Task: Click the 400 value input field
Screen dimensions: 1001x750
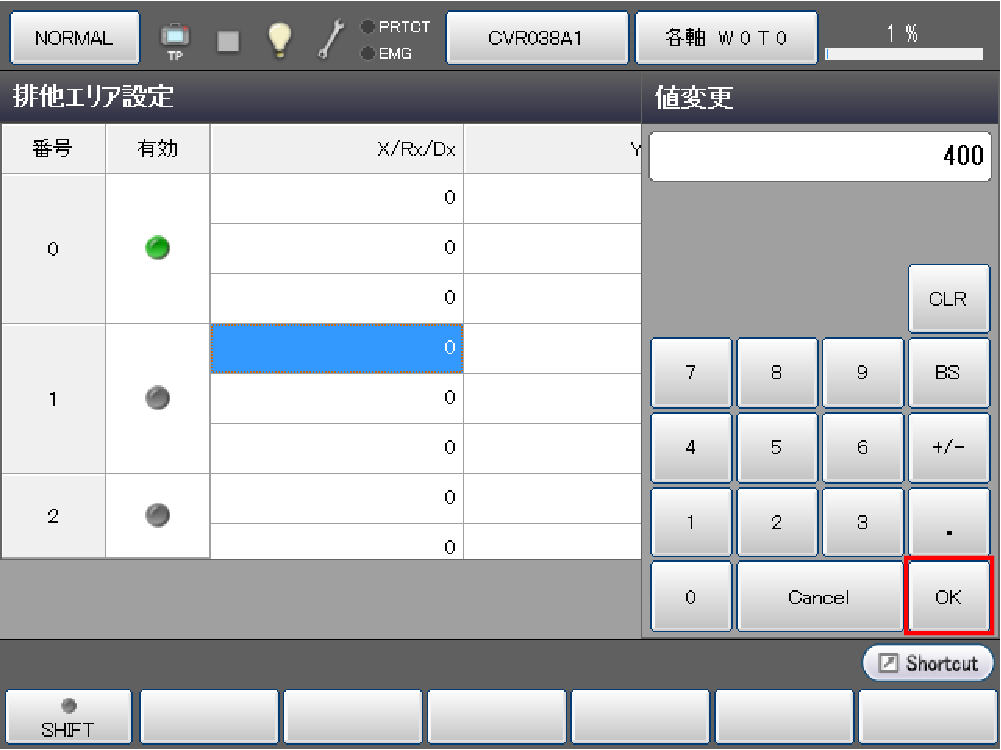Action: pyautogui.click(x=817, y=156)
